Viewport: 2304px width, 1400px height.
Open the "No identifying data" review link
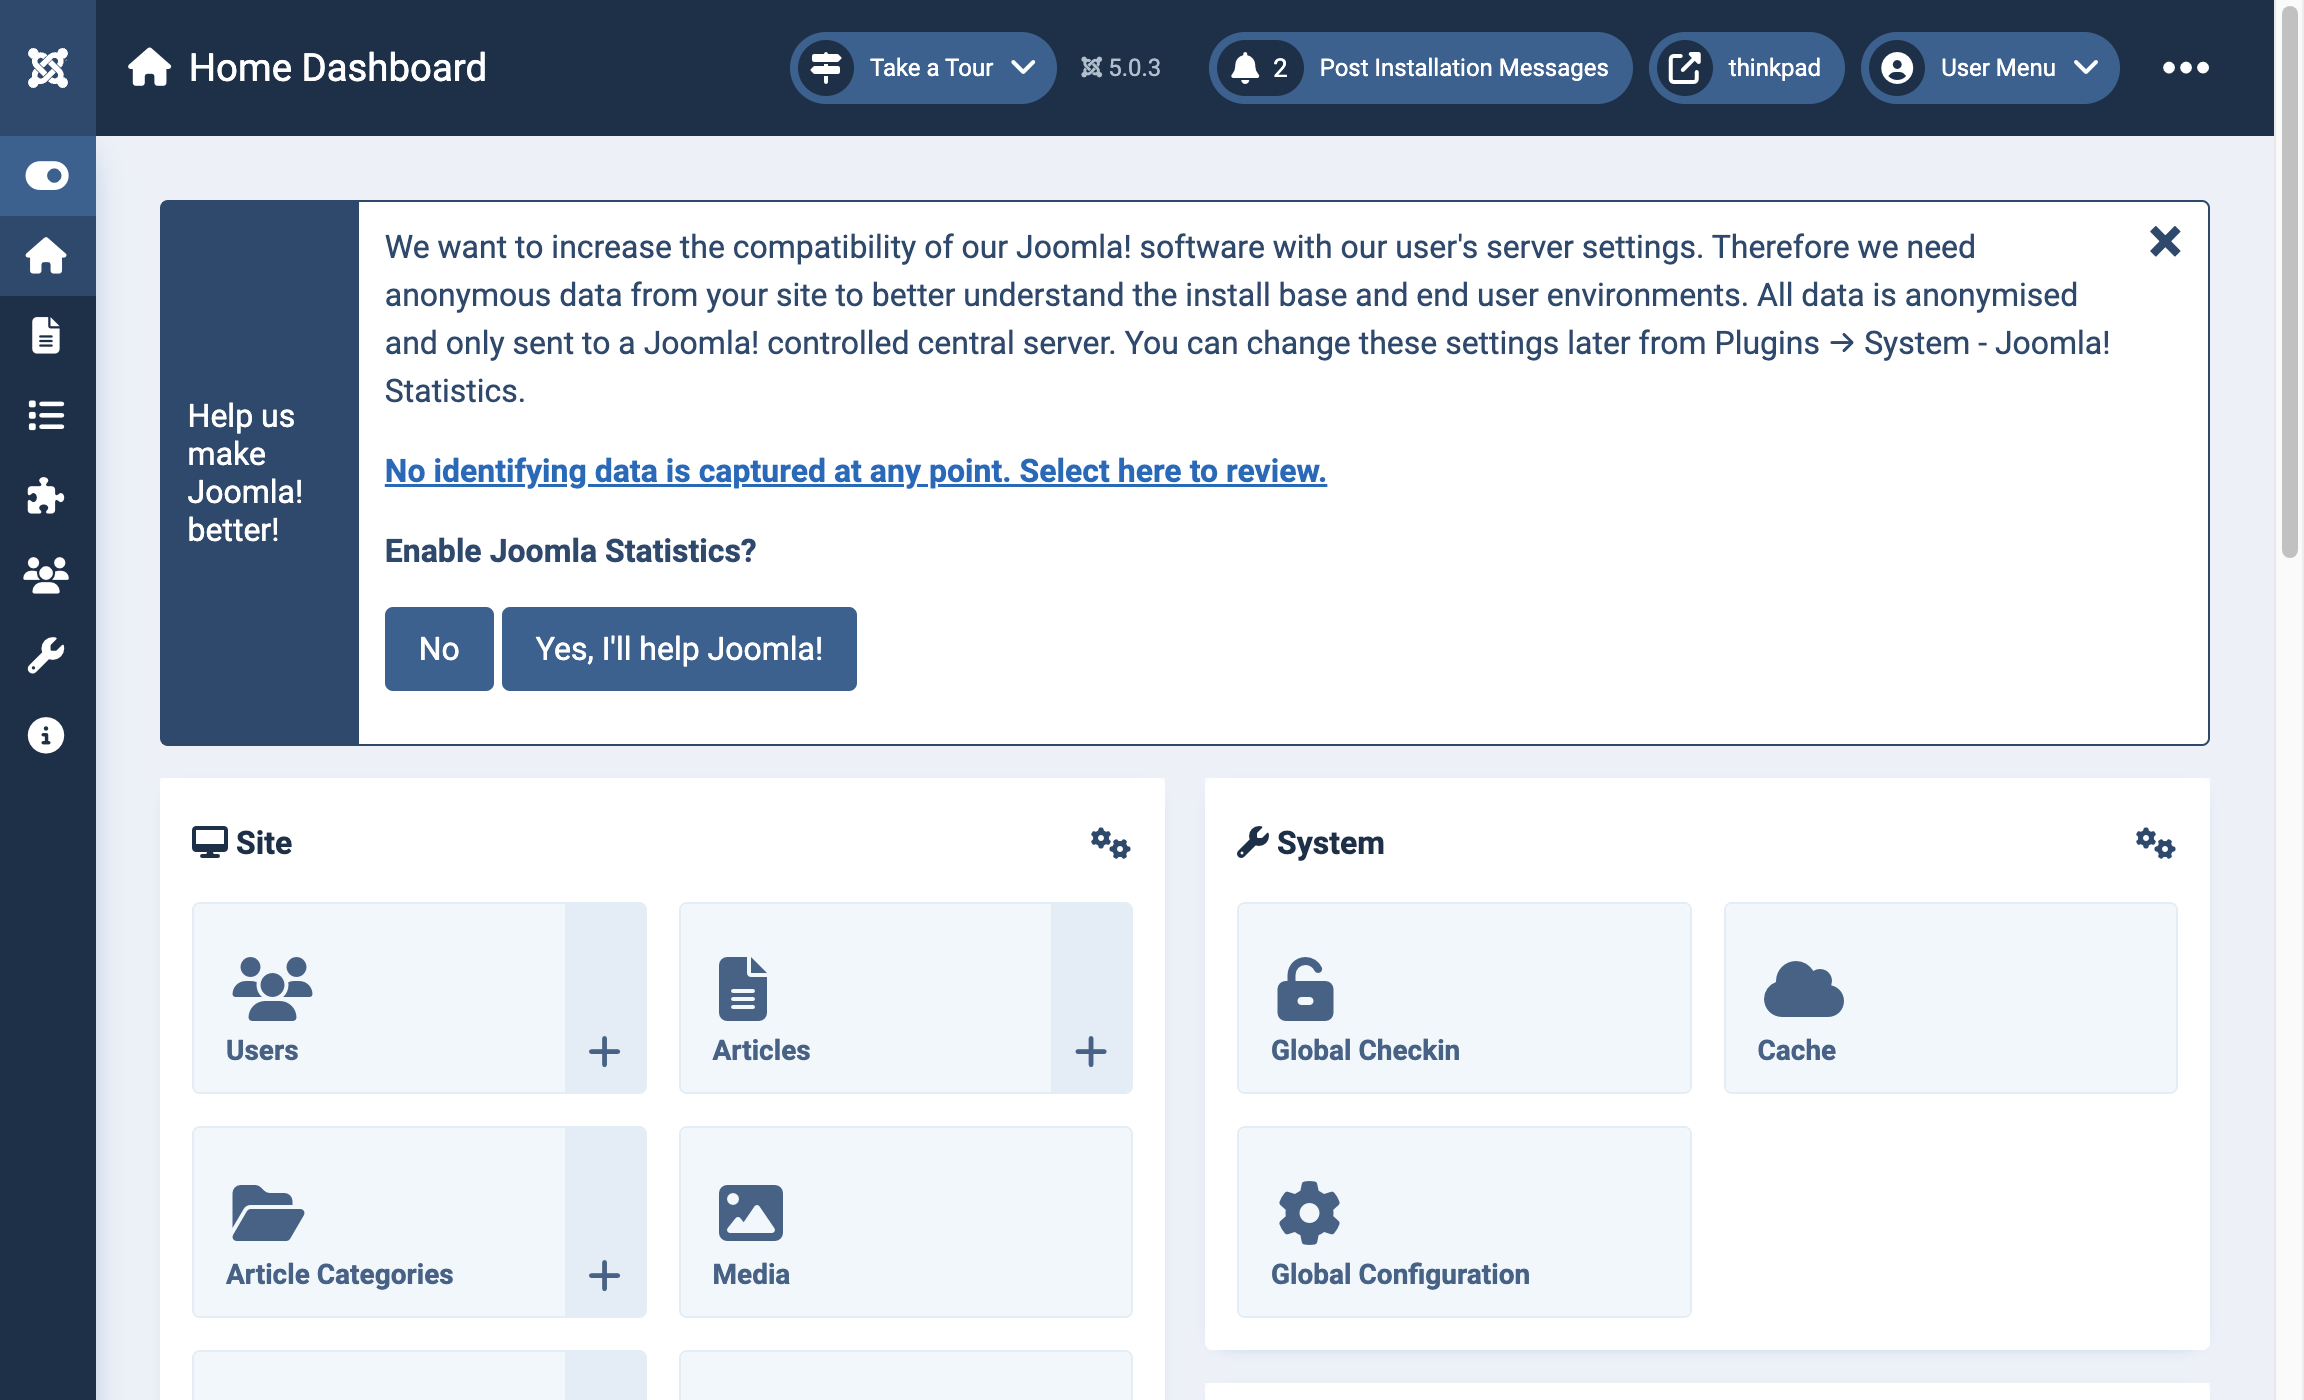(855, 470)
